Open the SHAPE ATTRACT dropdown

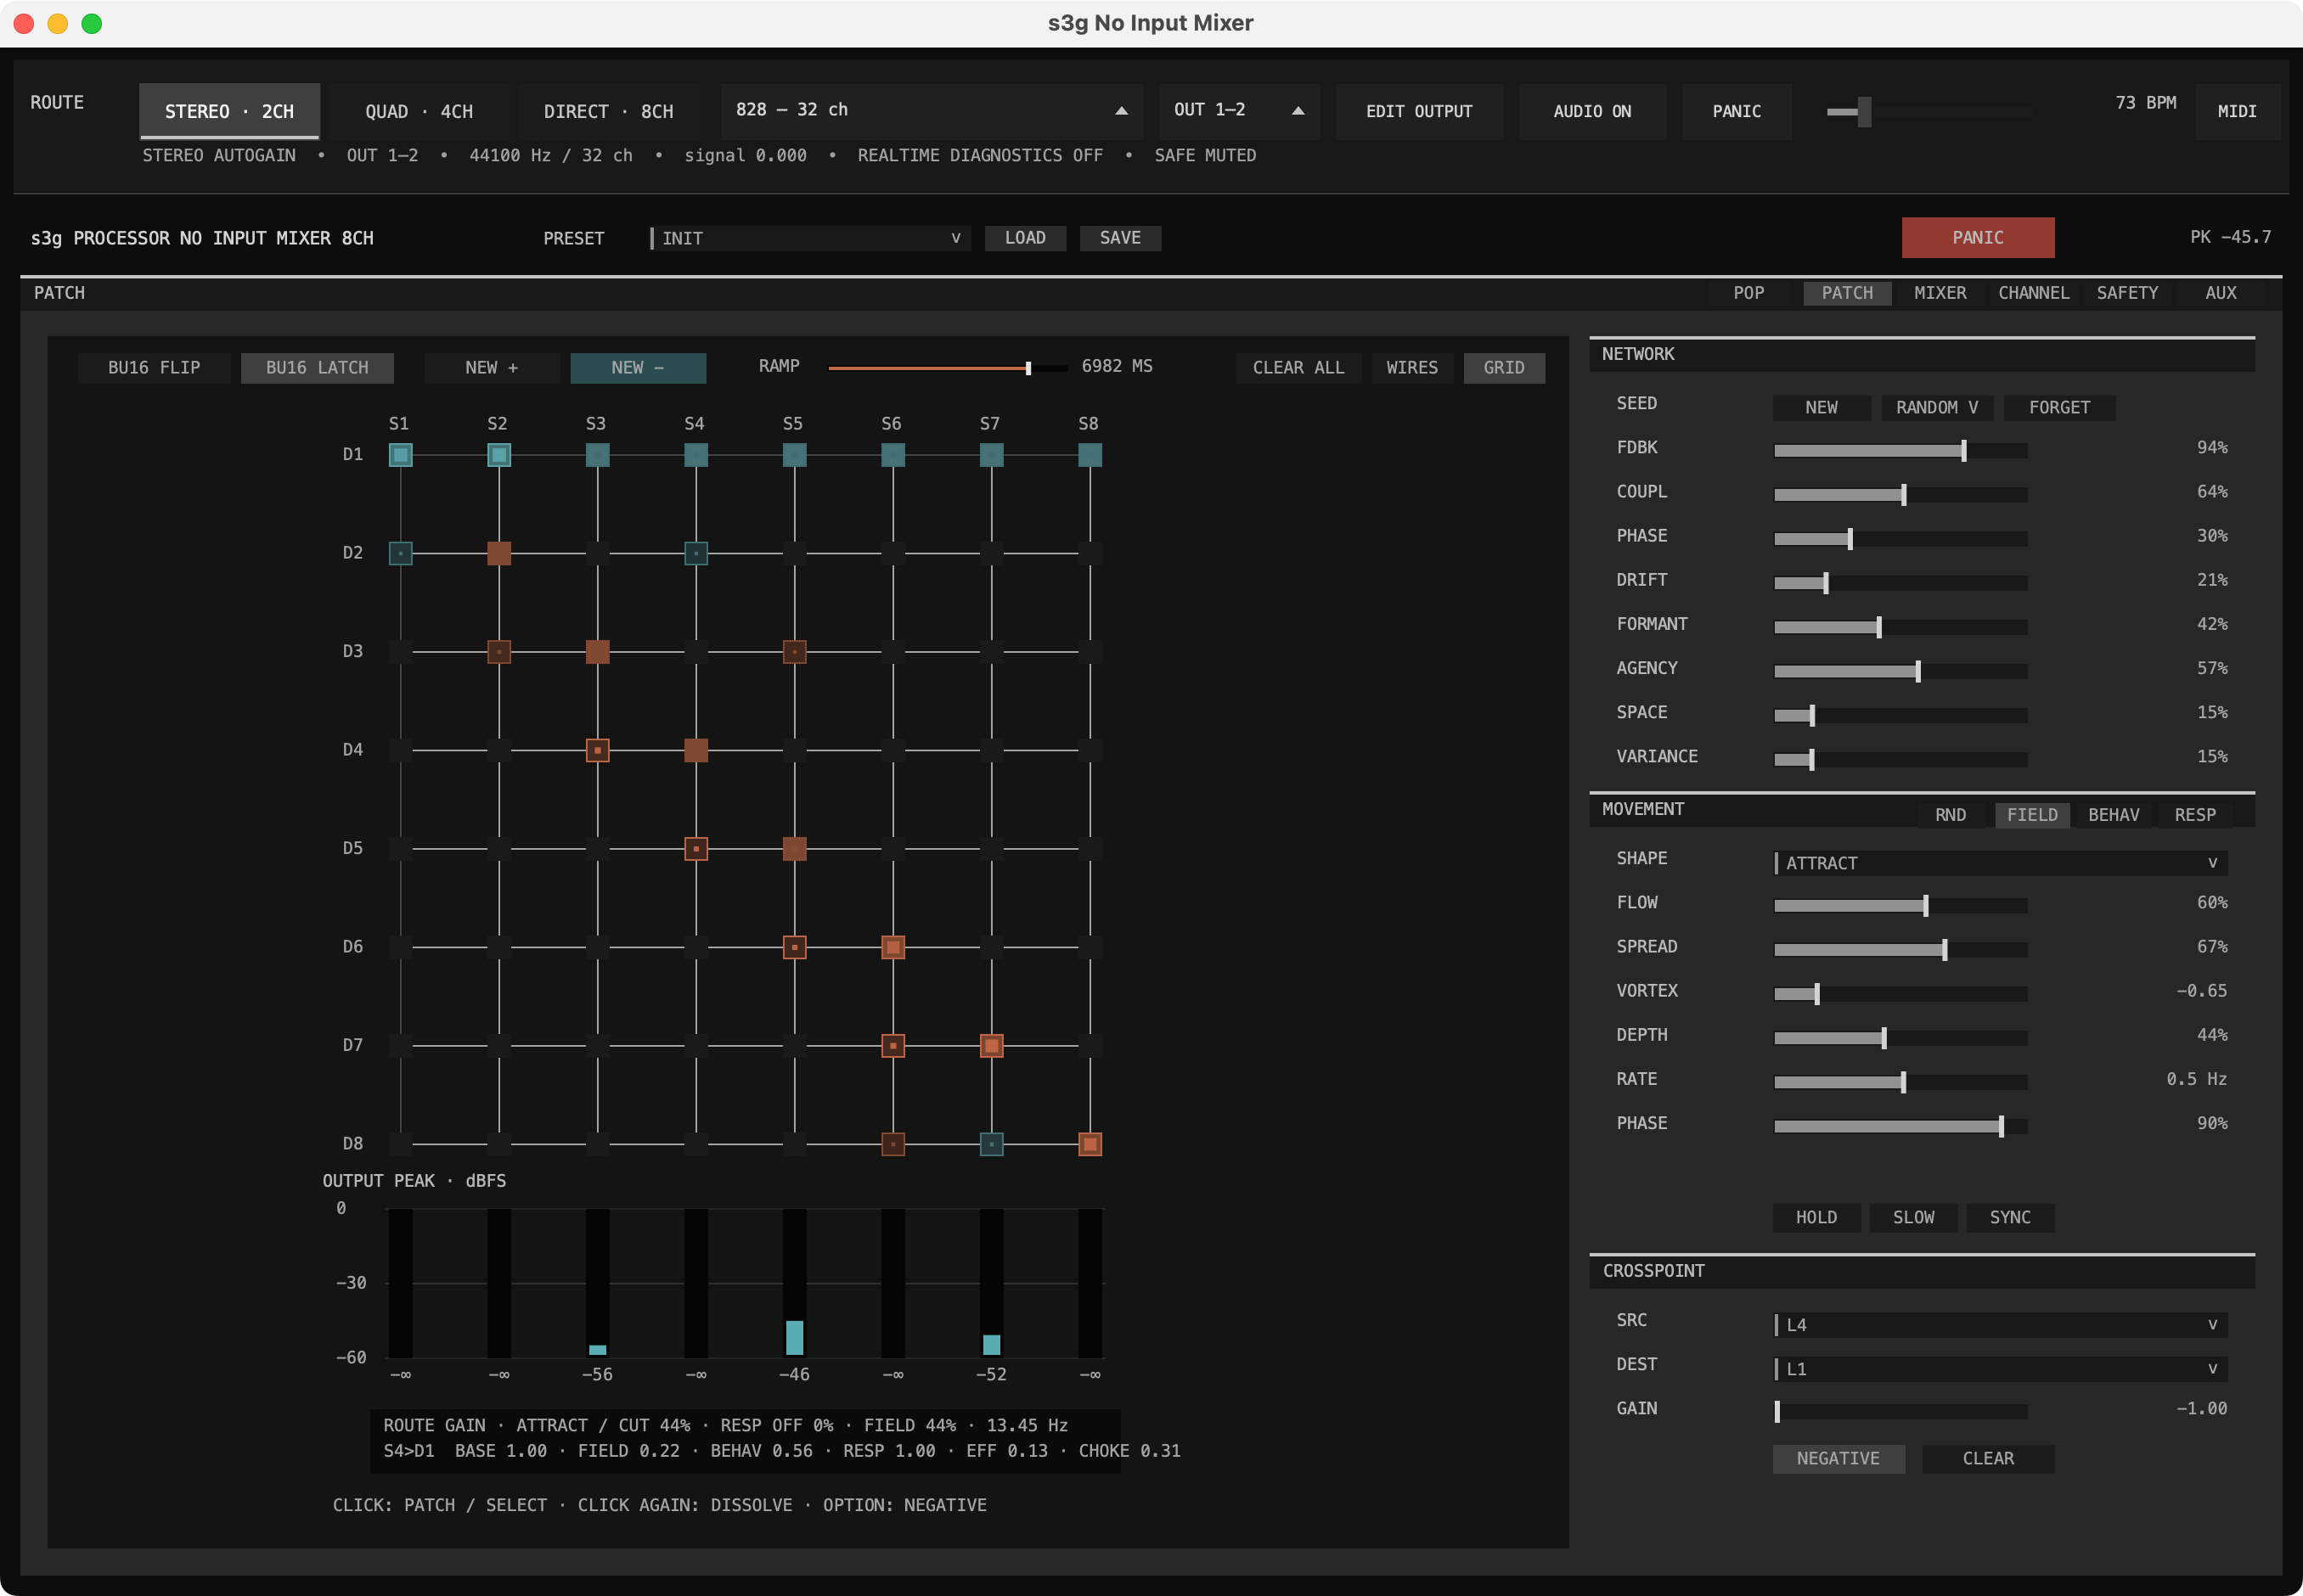2000,863
